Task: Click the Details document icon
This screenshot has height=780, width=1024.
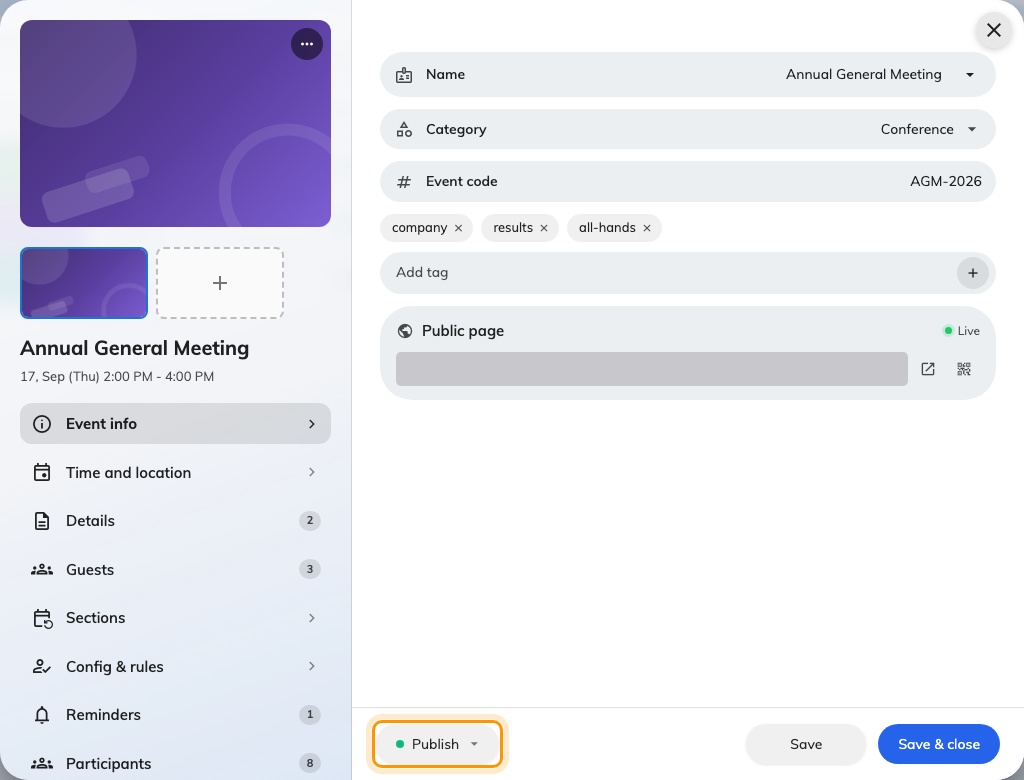Action: point(42,521)
